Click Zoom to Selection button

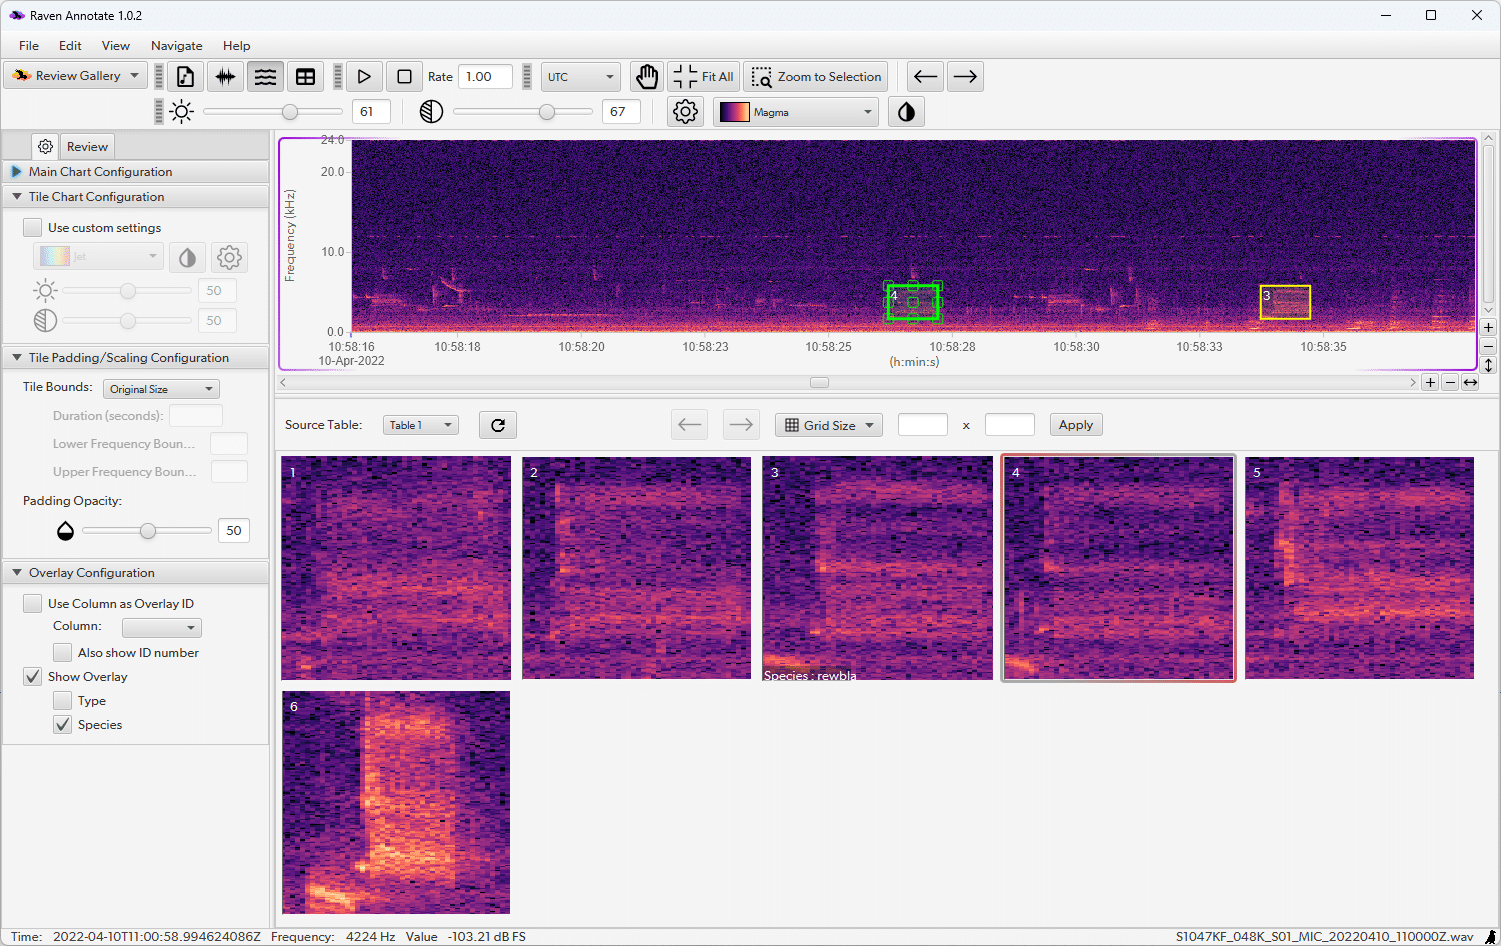[817, 77]
